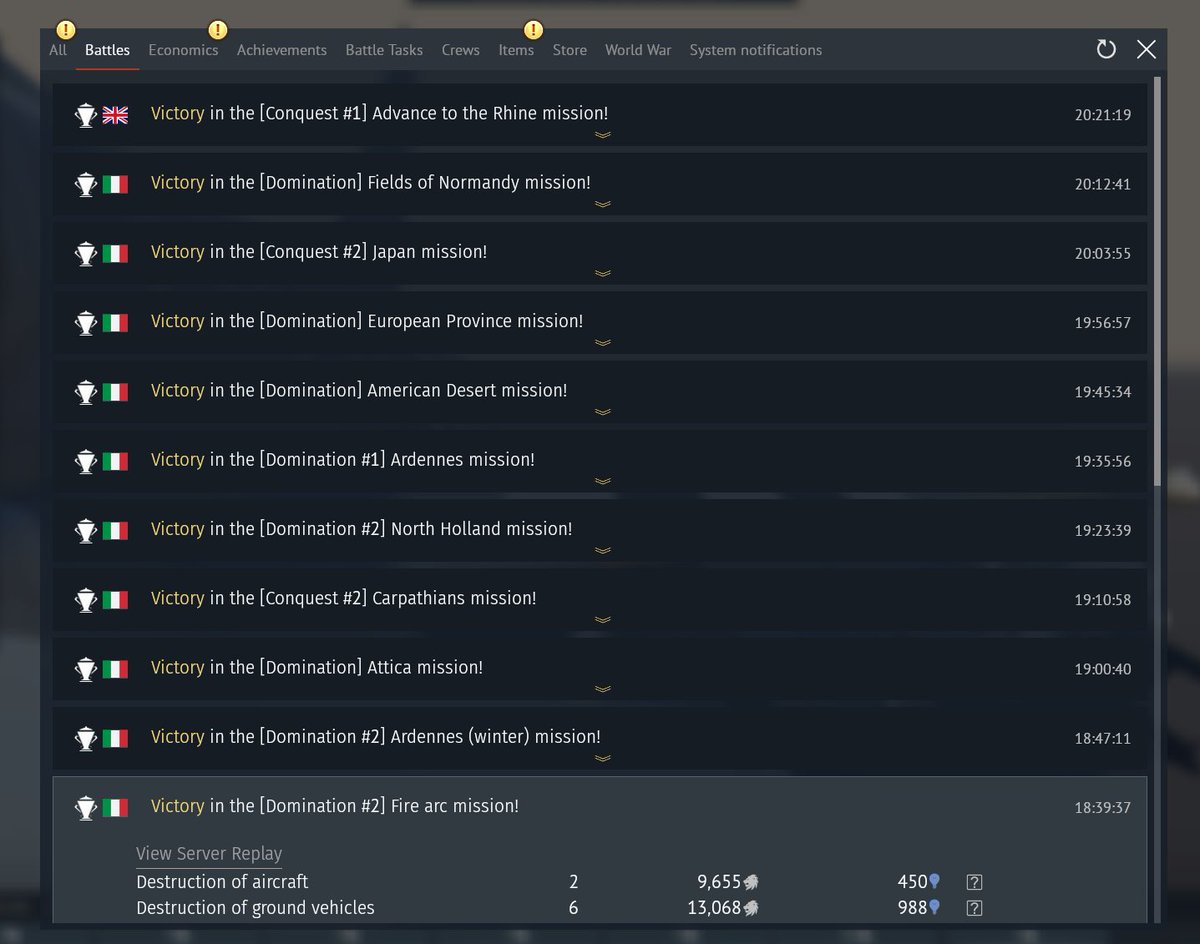Click the British flag on Rhine entry
This screenshot has width=1200, height=944.
pos(115,115)
